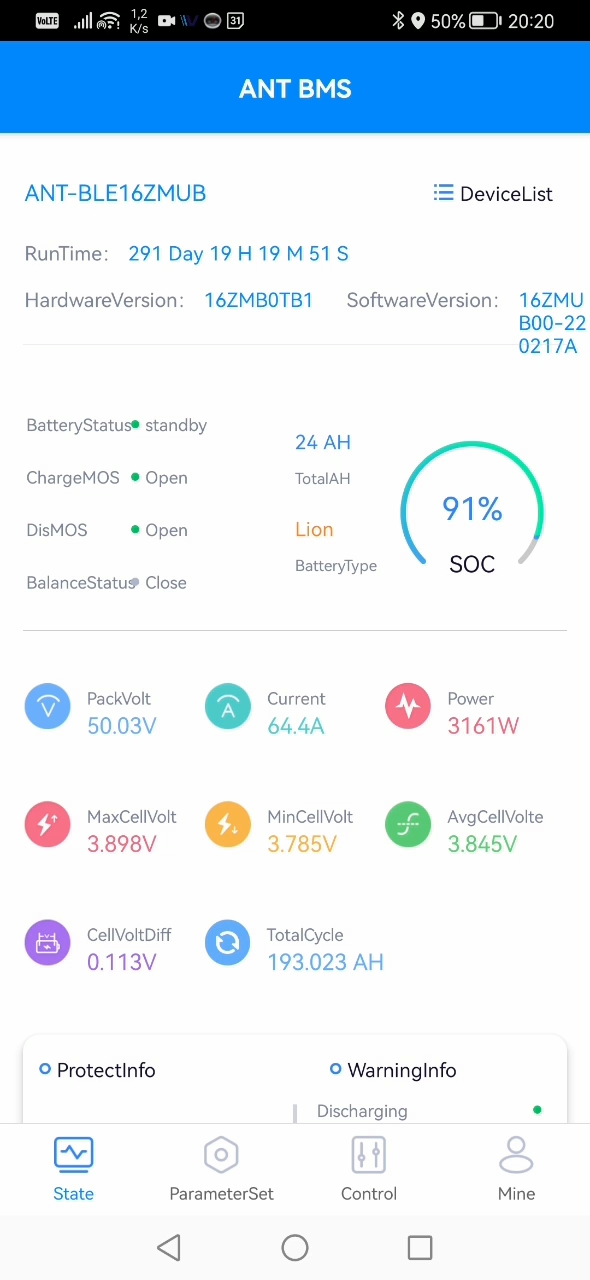The image size is (590, 1280).
Task: Open the WarningInfo section
Action: [x=393, y=1070]
